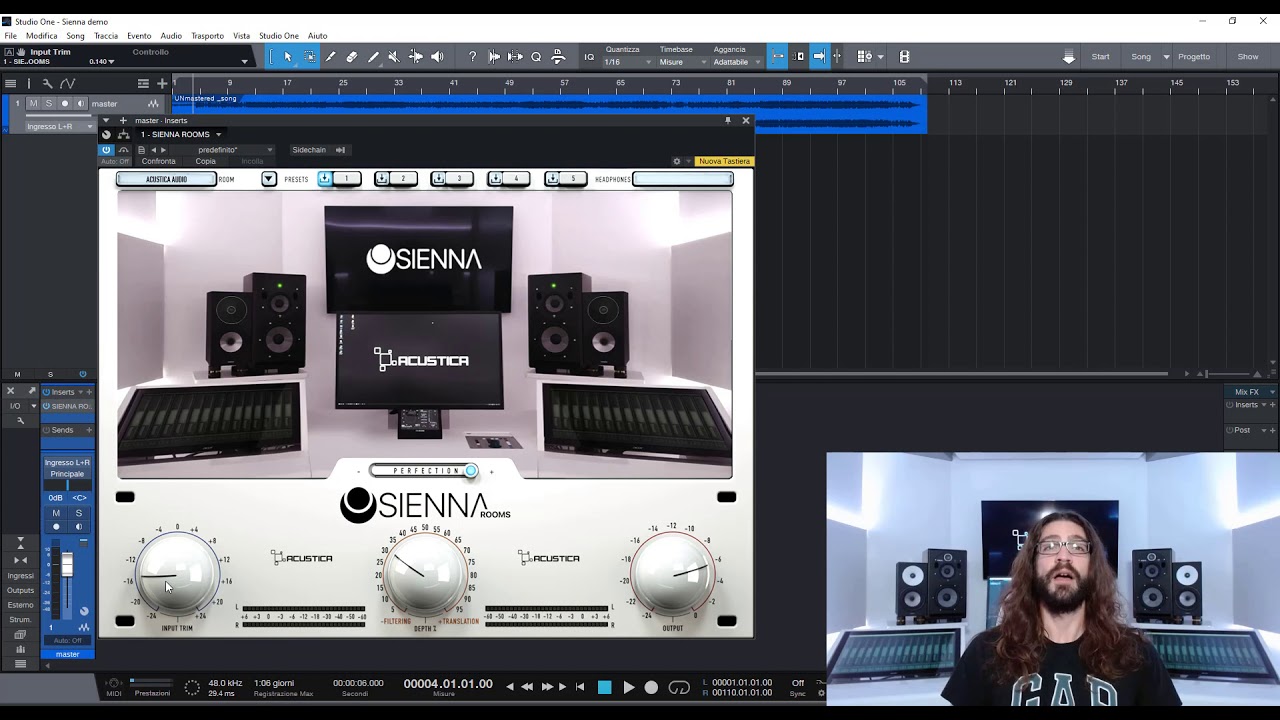This screenshot has height=720, width=1280.
Task: Open the Evento menu
Action: [139, 36]
